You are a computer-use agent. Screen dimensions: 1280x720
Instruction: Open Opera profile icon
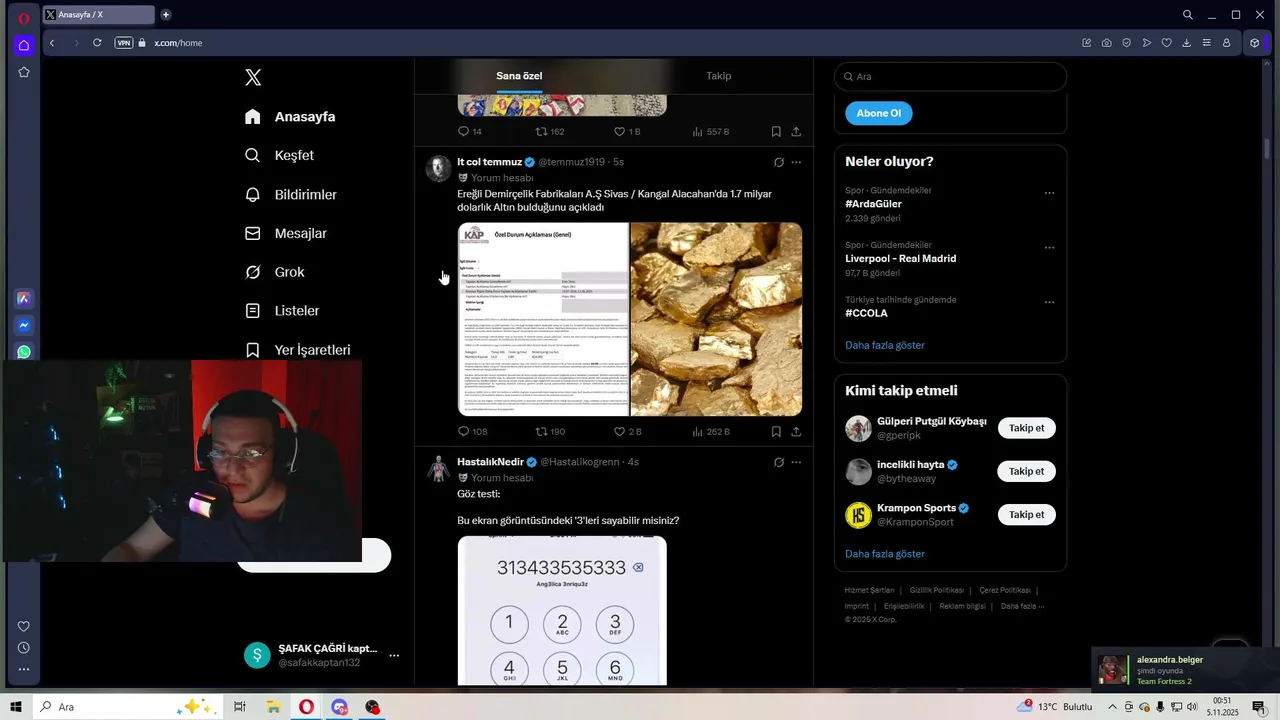(1226, 43)
